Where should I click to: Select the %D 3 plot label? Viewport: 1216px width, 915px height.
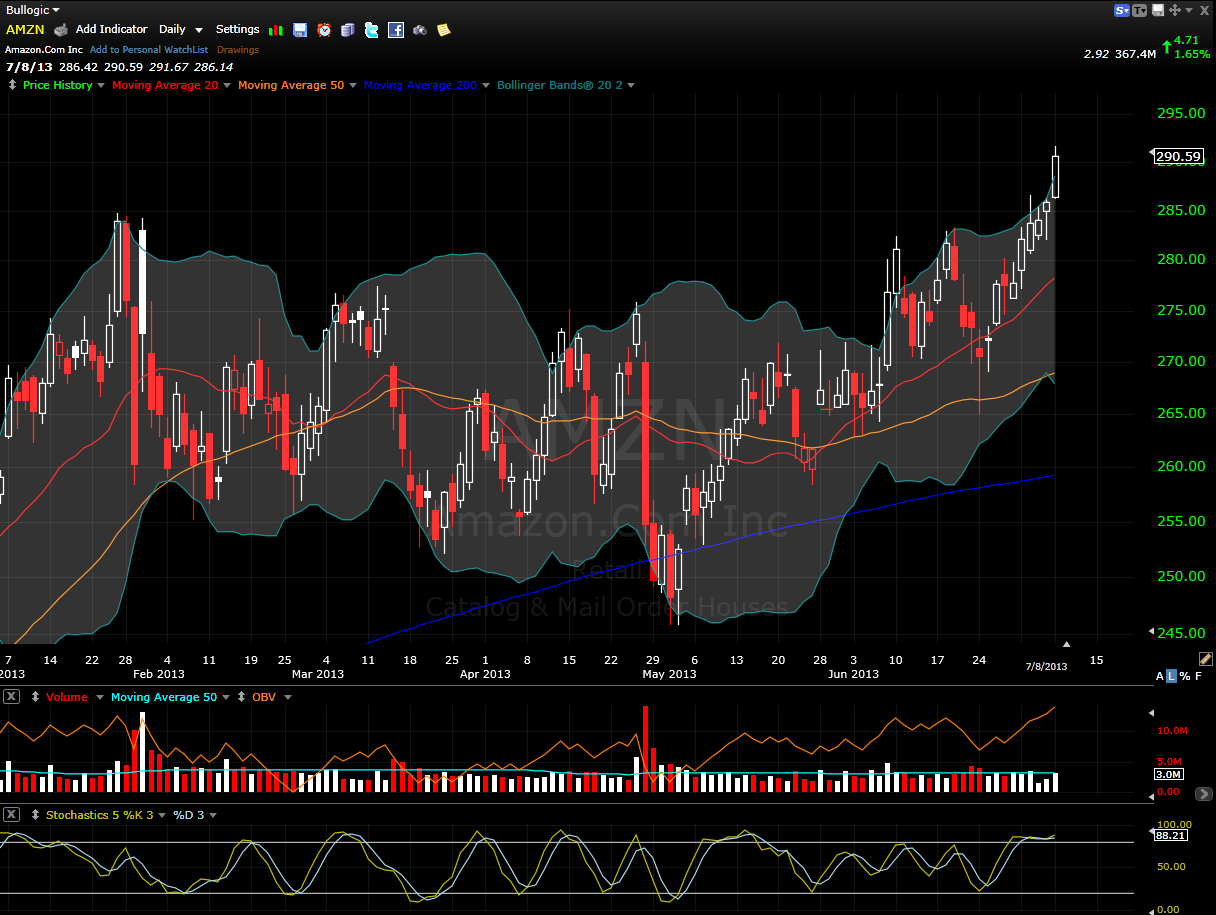pos(189,815)
